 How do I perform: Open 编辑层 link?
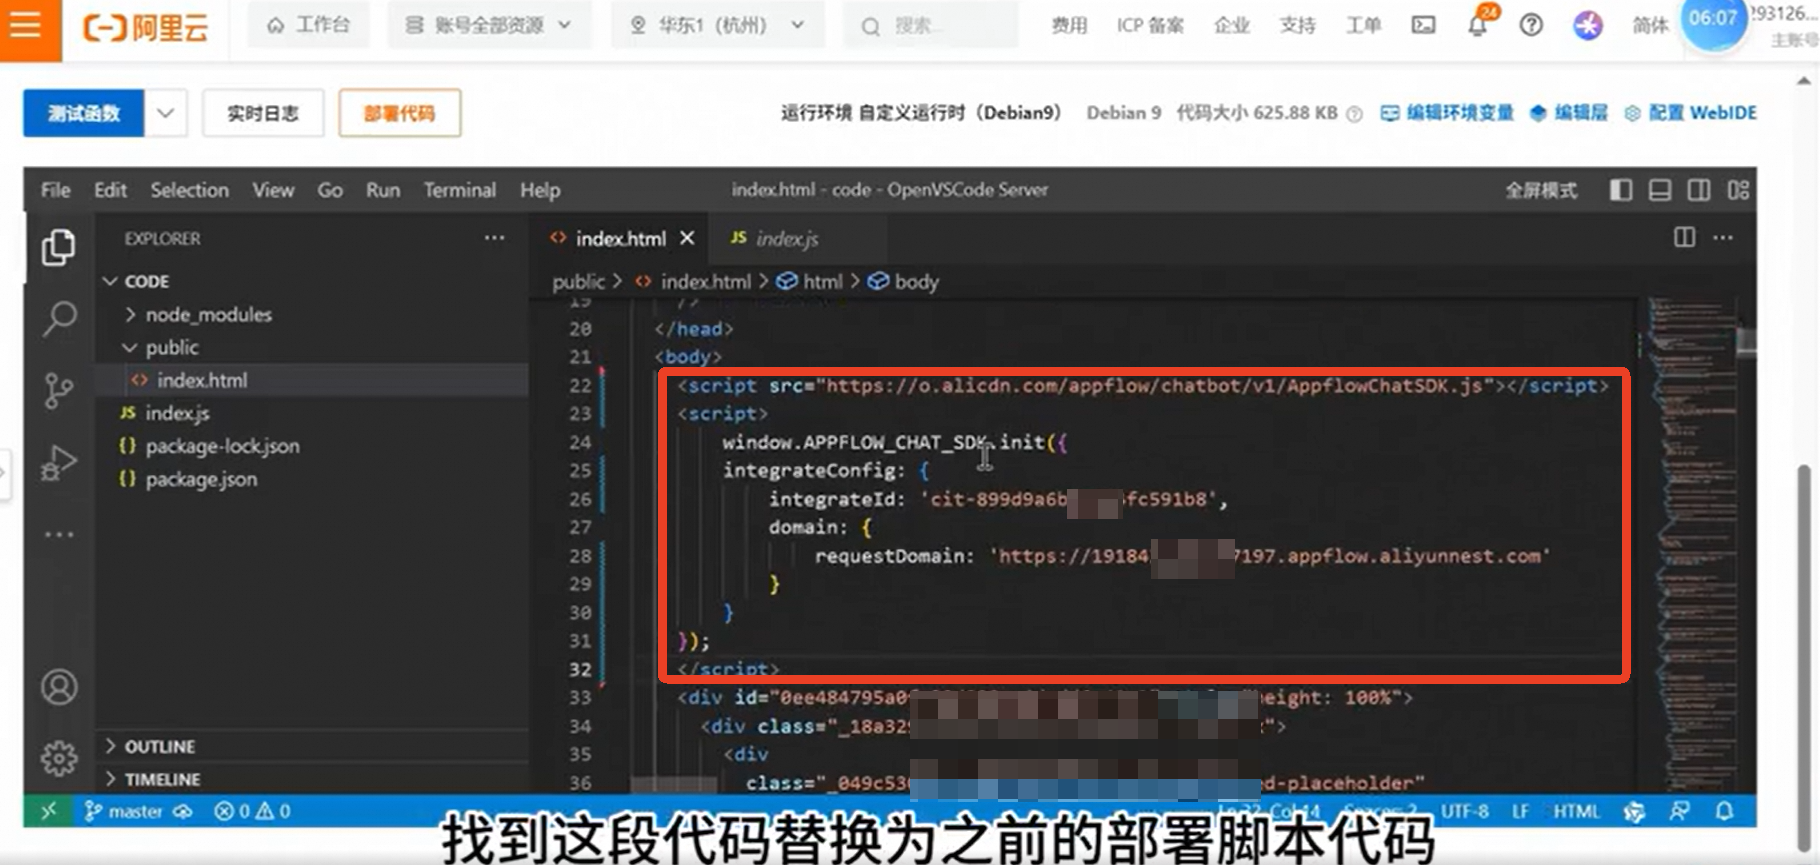pyautogui.click(x=1569, y=113)
